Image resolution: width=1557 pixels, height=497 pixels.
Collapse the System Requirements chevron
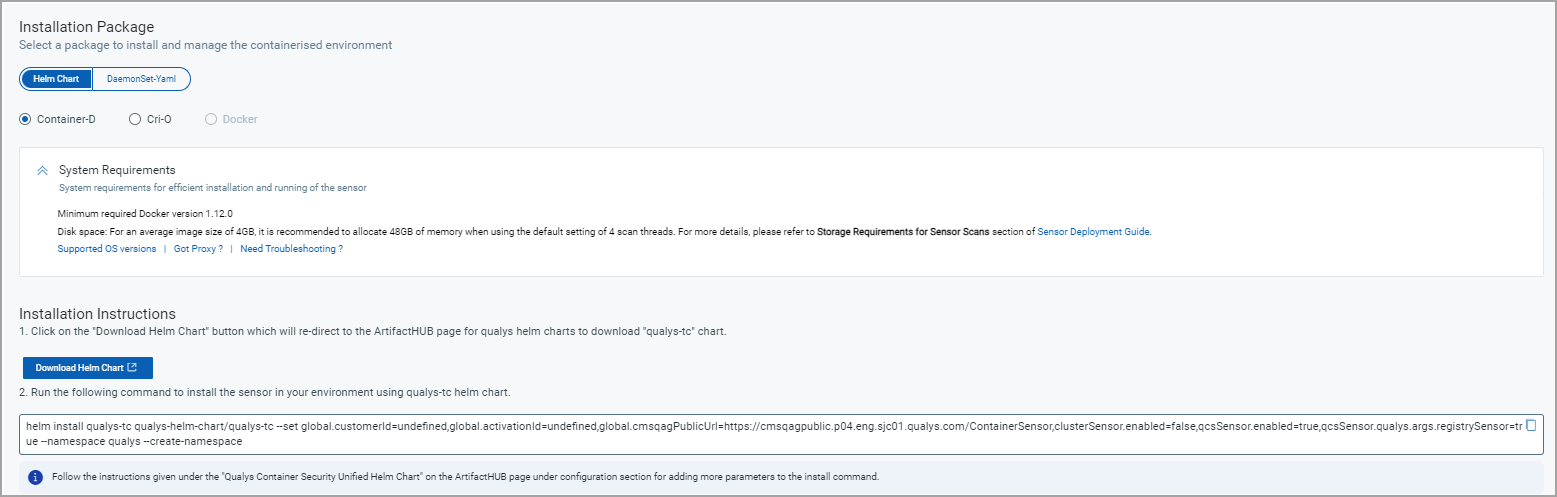[x=42, y=171]
